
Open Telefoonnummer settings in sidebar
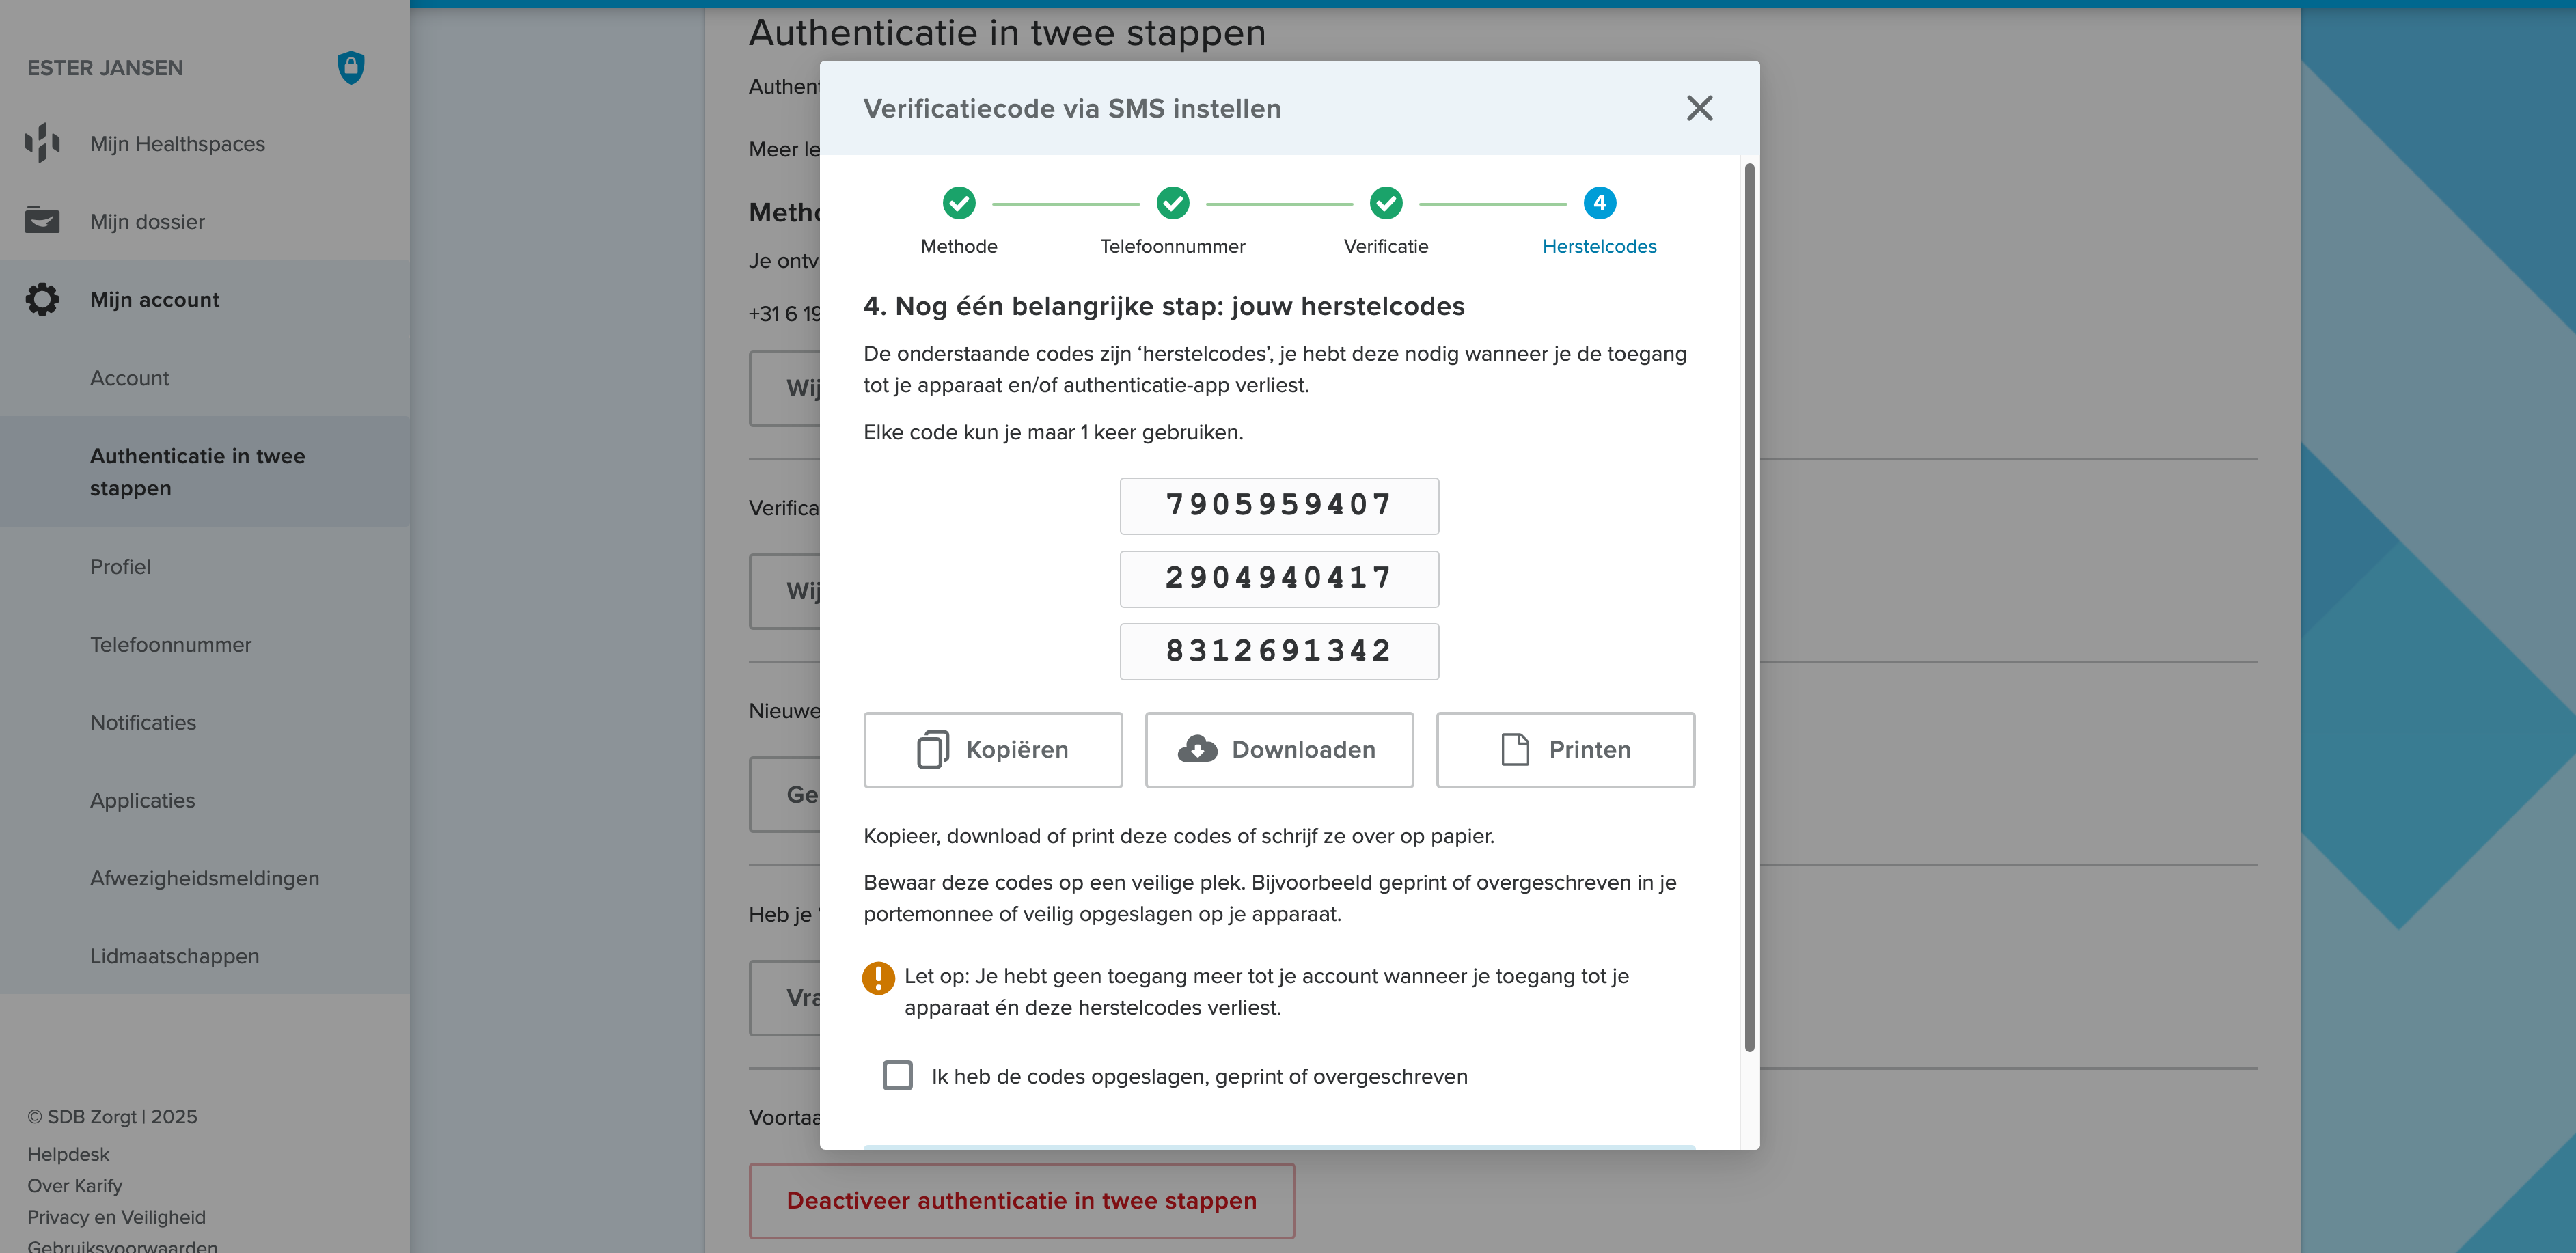click(x=205, y=644)
